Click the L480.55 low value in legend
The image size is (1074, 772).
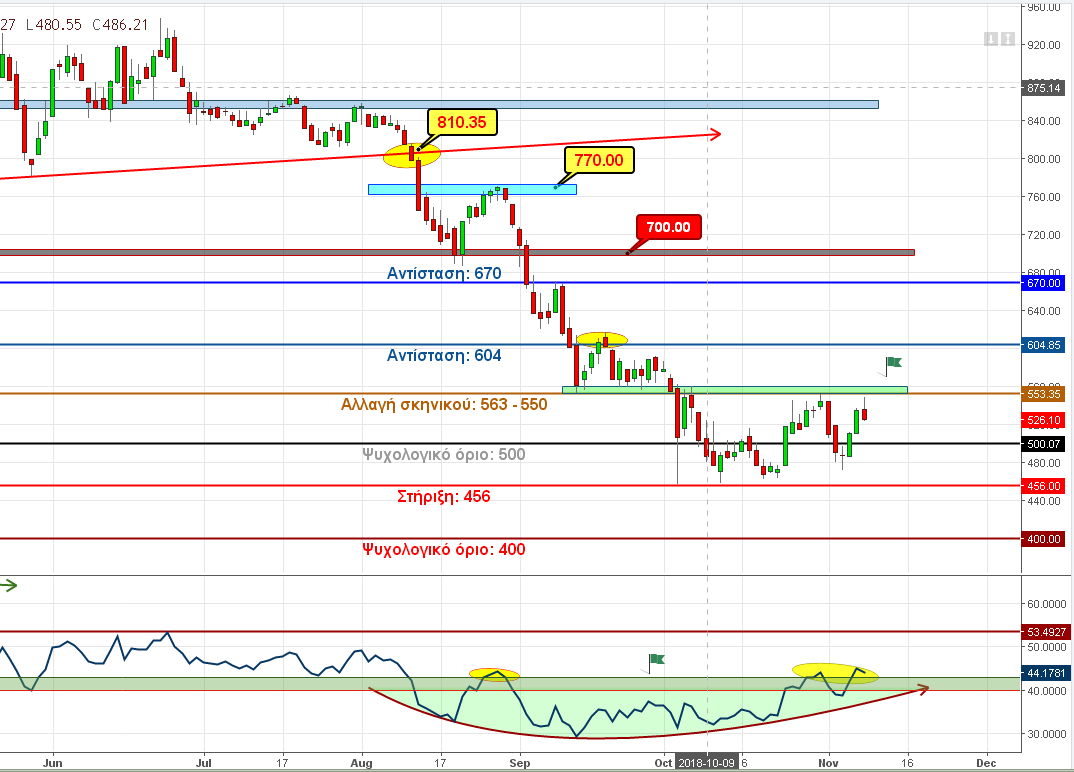click(x=53, y=25)
